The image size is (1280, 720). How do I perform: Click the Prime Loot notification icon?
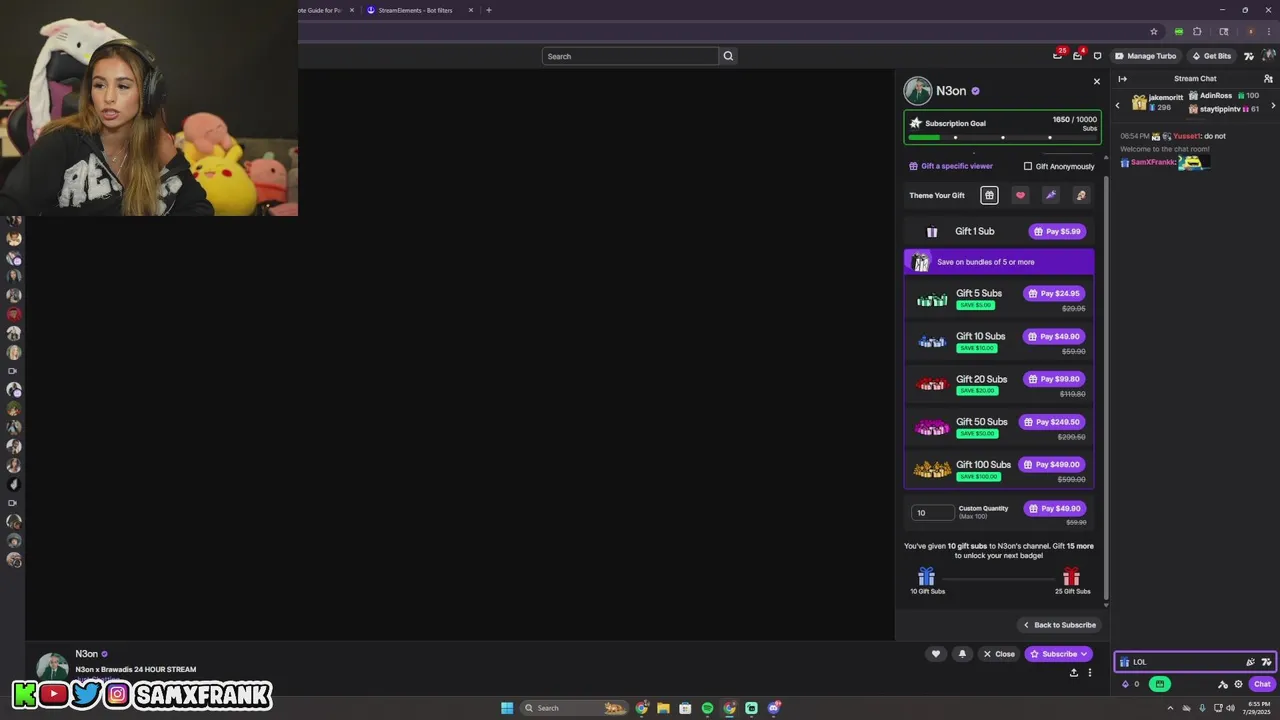pos(1058,56)
